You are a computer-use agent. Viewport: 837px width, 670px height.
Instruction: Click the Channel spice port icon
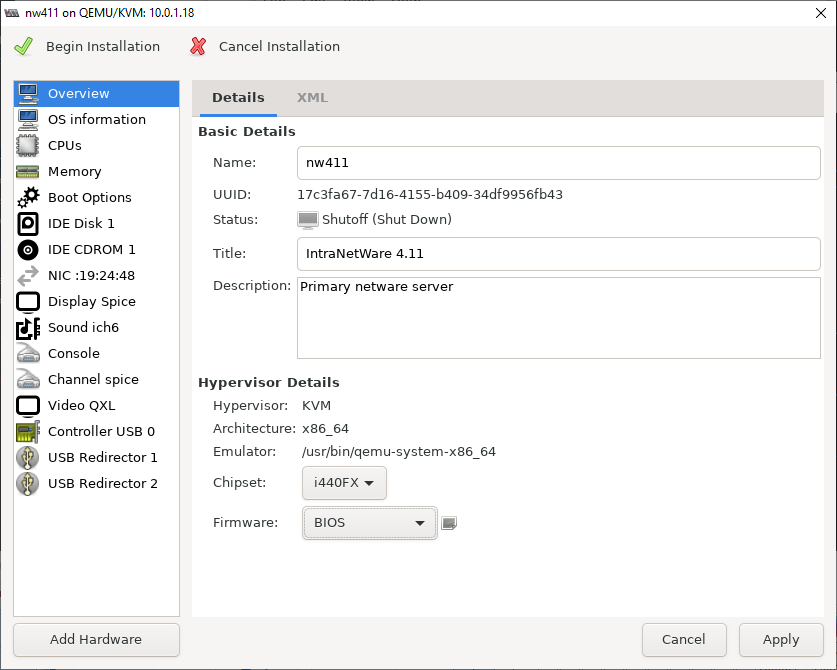pyautogui.click(x=28, y=380)
